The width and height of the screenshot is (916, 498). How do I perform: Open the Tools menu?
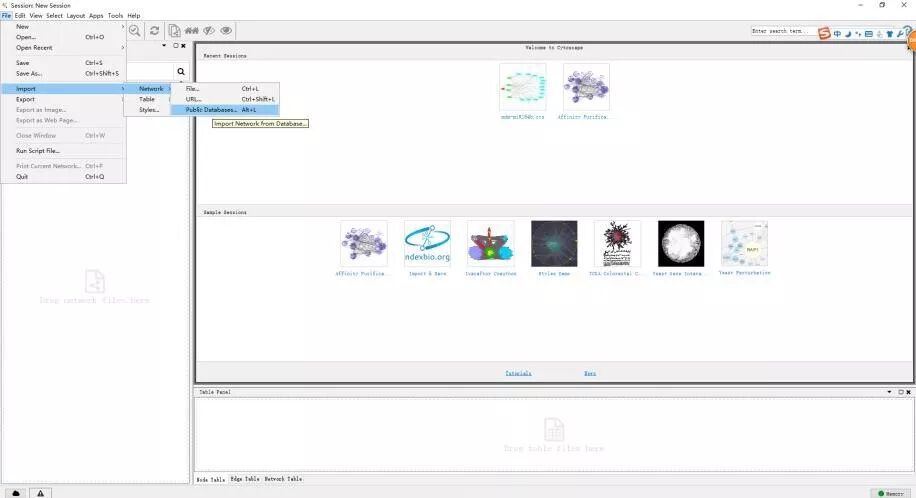(116, 16)
